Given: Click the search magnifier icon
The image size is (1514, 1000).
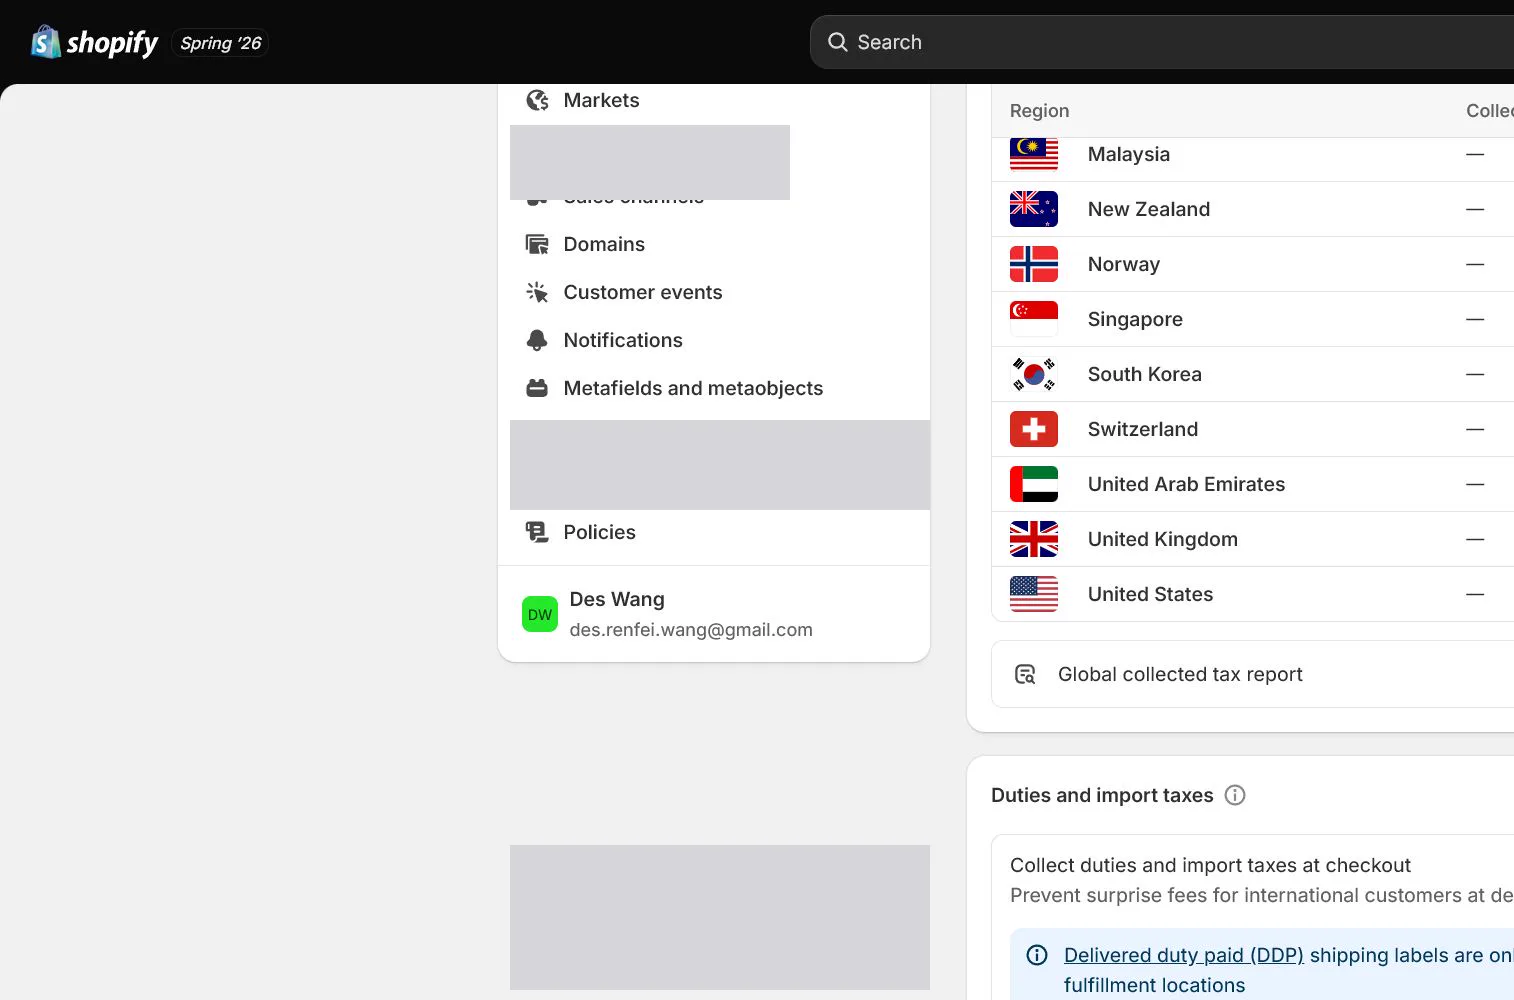Looking at the screenshot, I should coord(838,42).
